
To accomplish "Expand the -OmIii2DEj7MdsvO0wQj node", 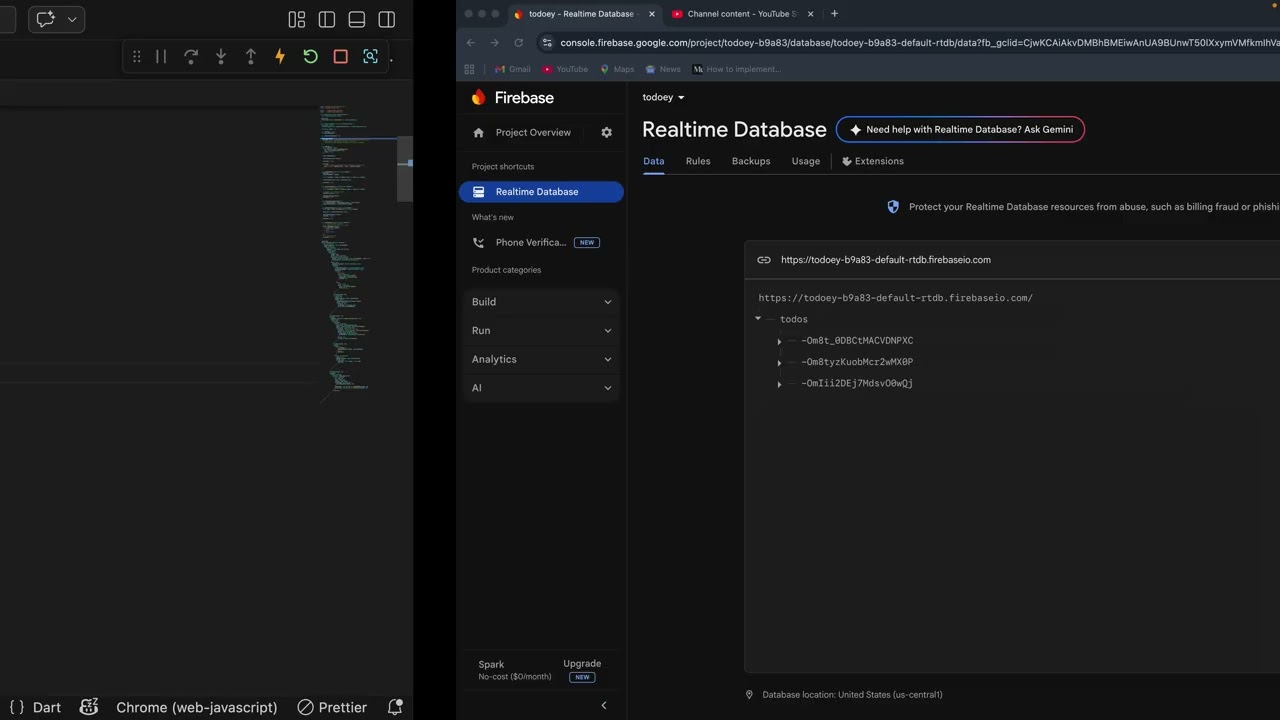I will pyautogui.click(x=779, y=384).
